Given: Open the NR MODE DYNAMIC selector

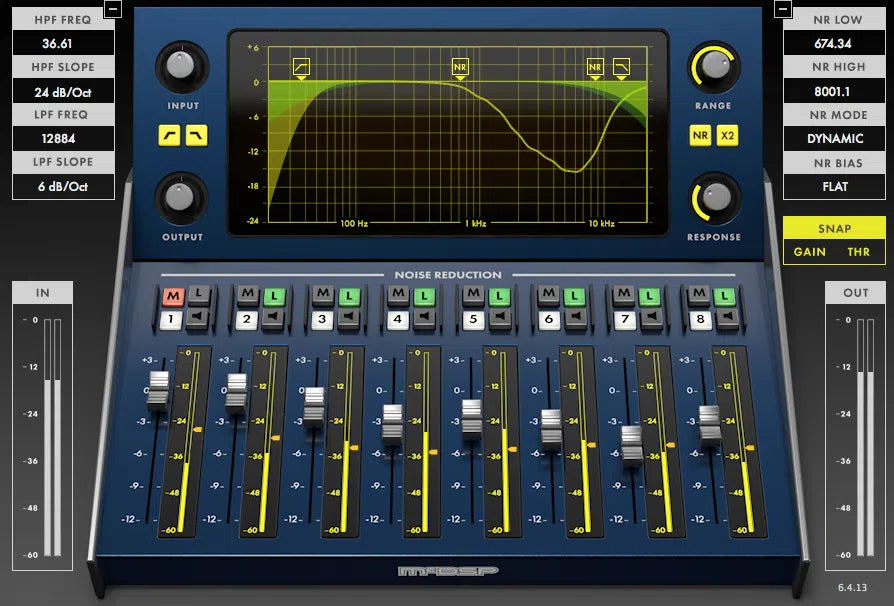Looking at the screenshot, I should (834, 138).
